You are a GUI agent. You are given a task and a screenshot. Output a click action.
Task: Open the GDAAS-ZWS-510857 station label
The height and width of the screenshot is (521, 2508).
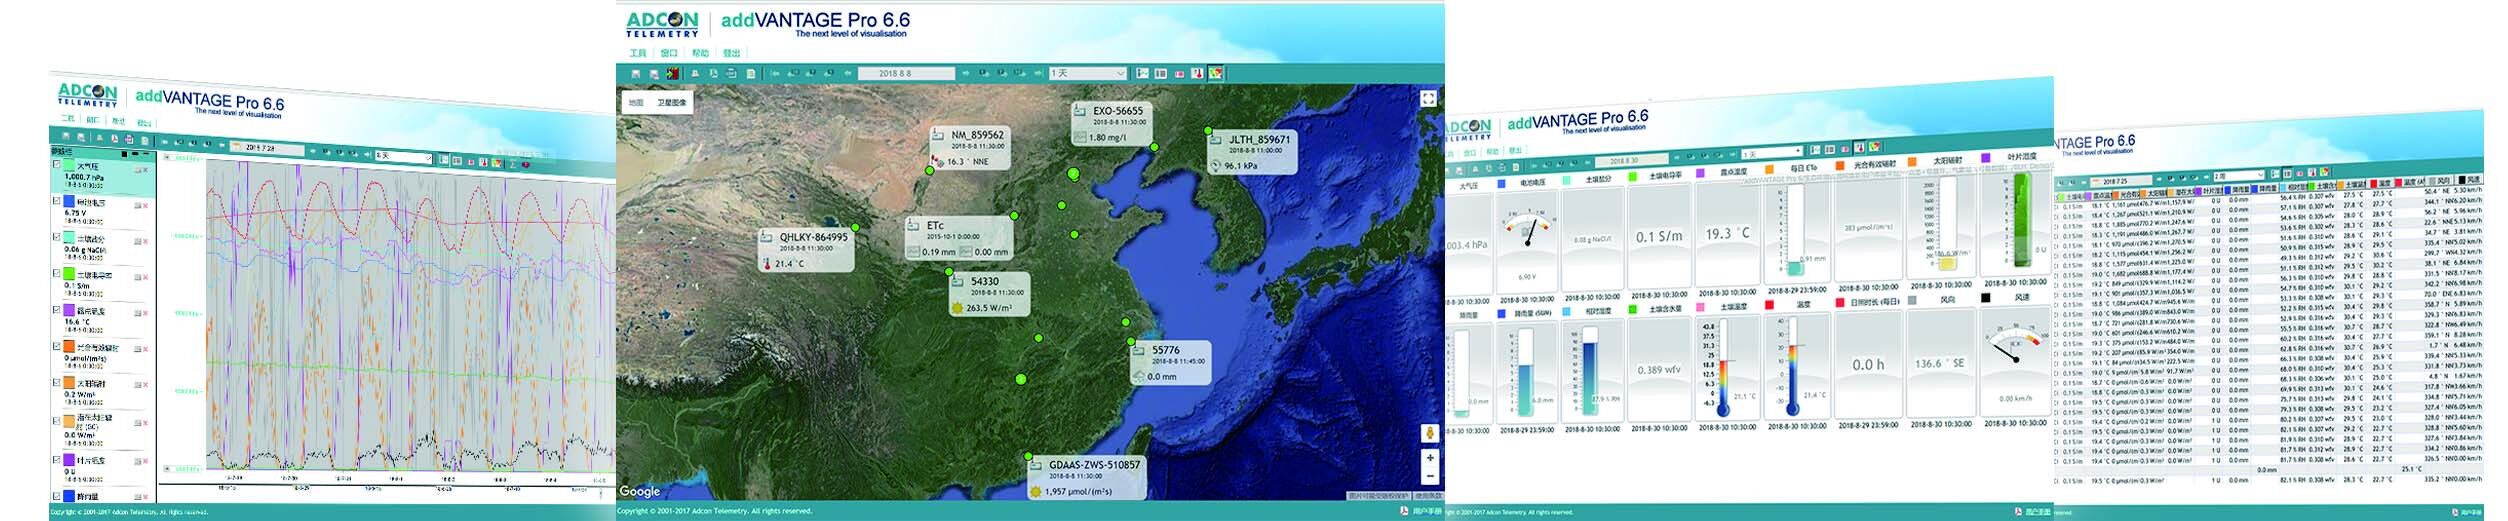tap(1086, 477)
